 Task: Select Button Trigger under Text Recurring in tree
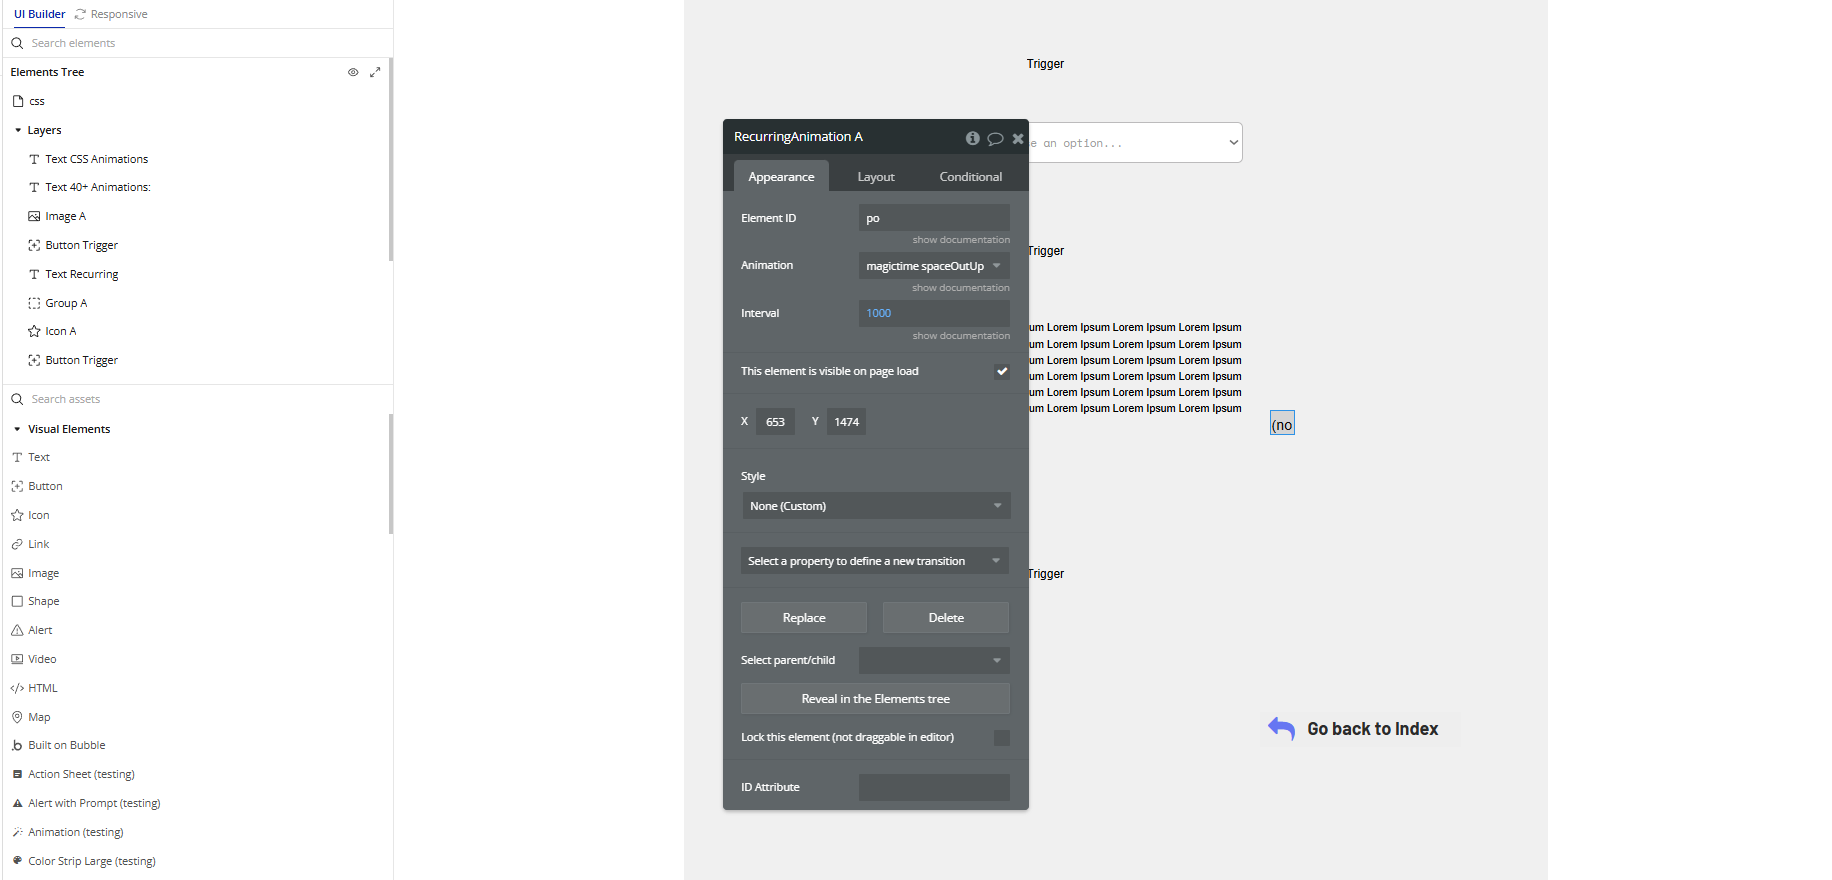(x=81, y=361)
